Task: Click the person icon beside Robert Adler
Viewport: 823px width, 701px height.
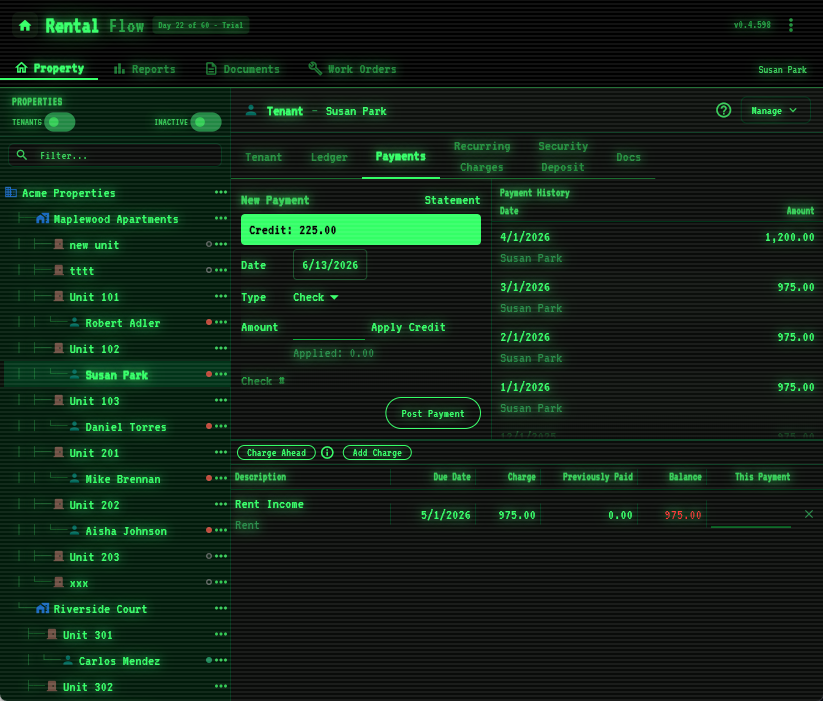Action: tap(75, 322)
